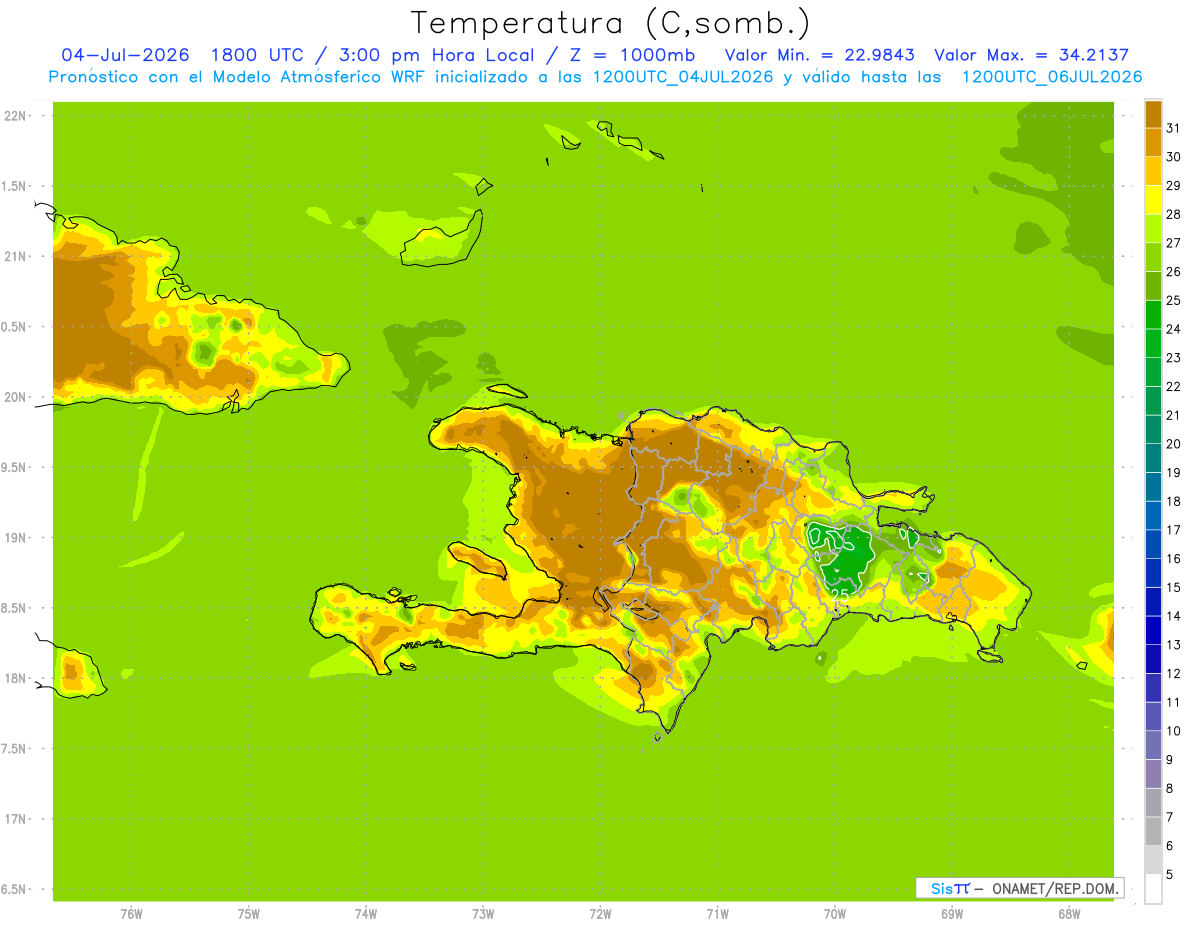Click the '19N' latitude label

[15, 538]
